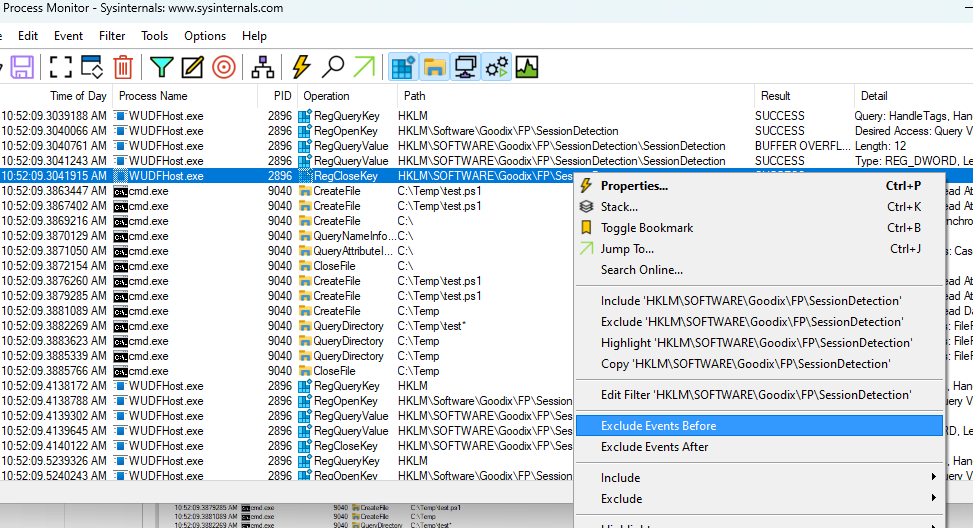Open the Tools menu
The image size is (973, 528).
(x=155, y=36)
